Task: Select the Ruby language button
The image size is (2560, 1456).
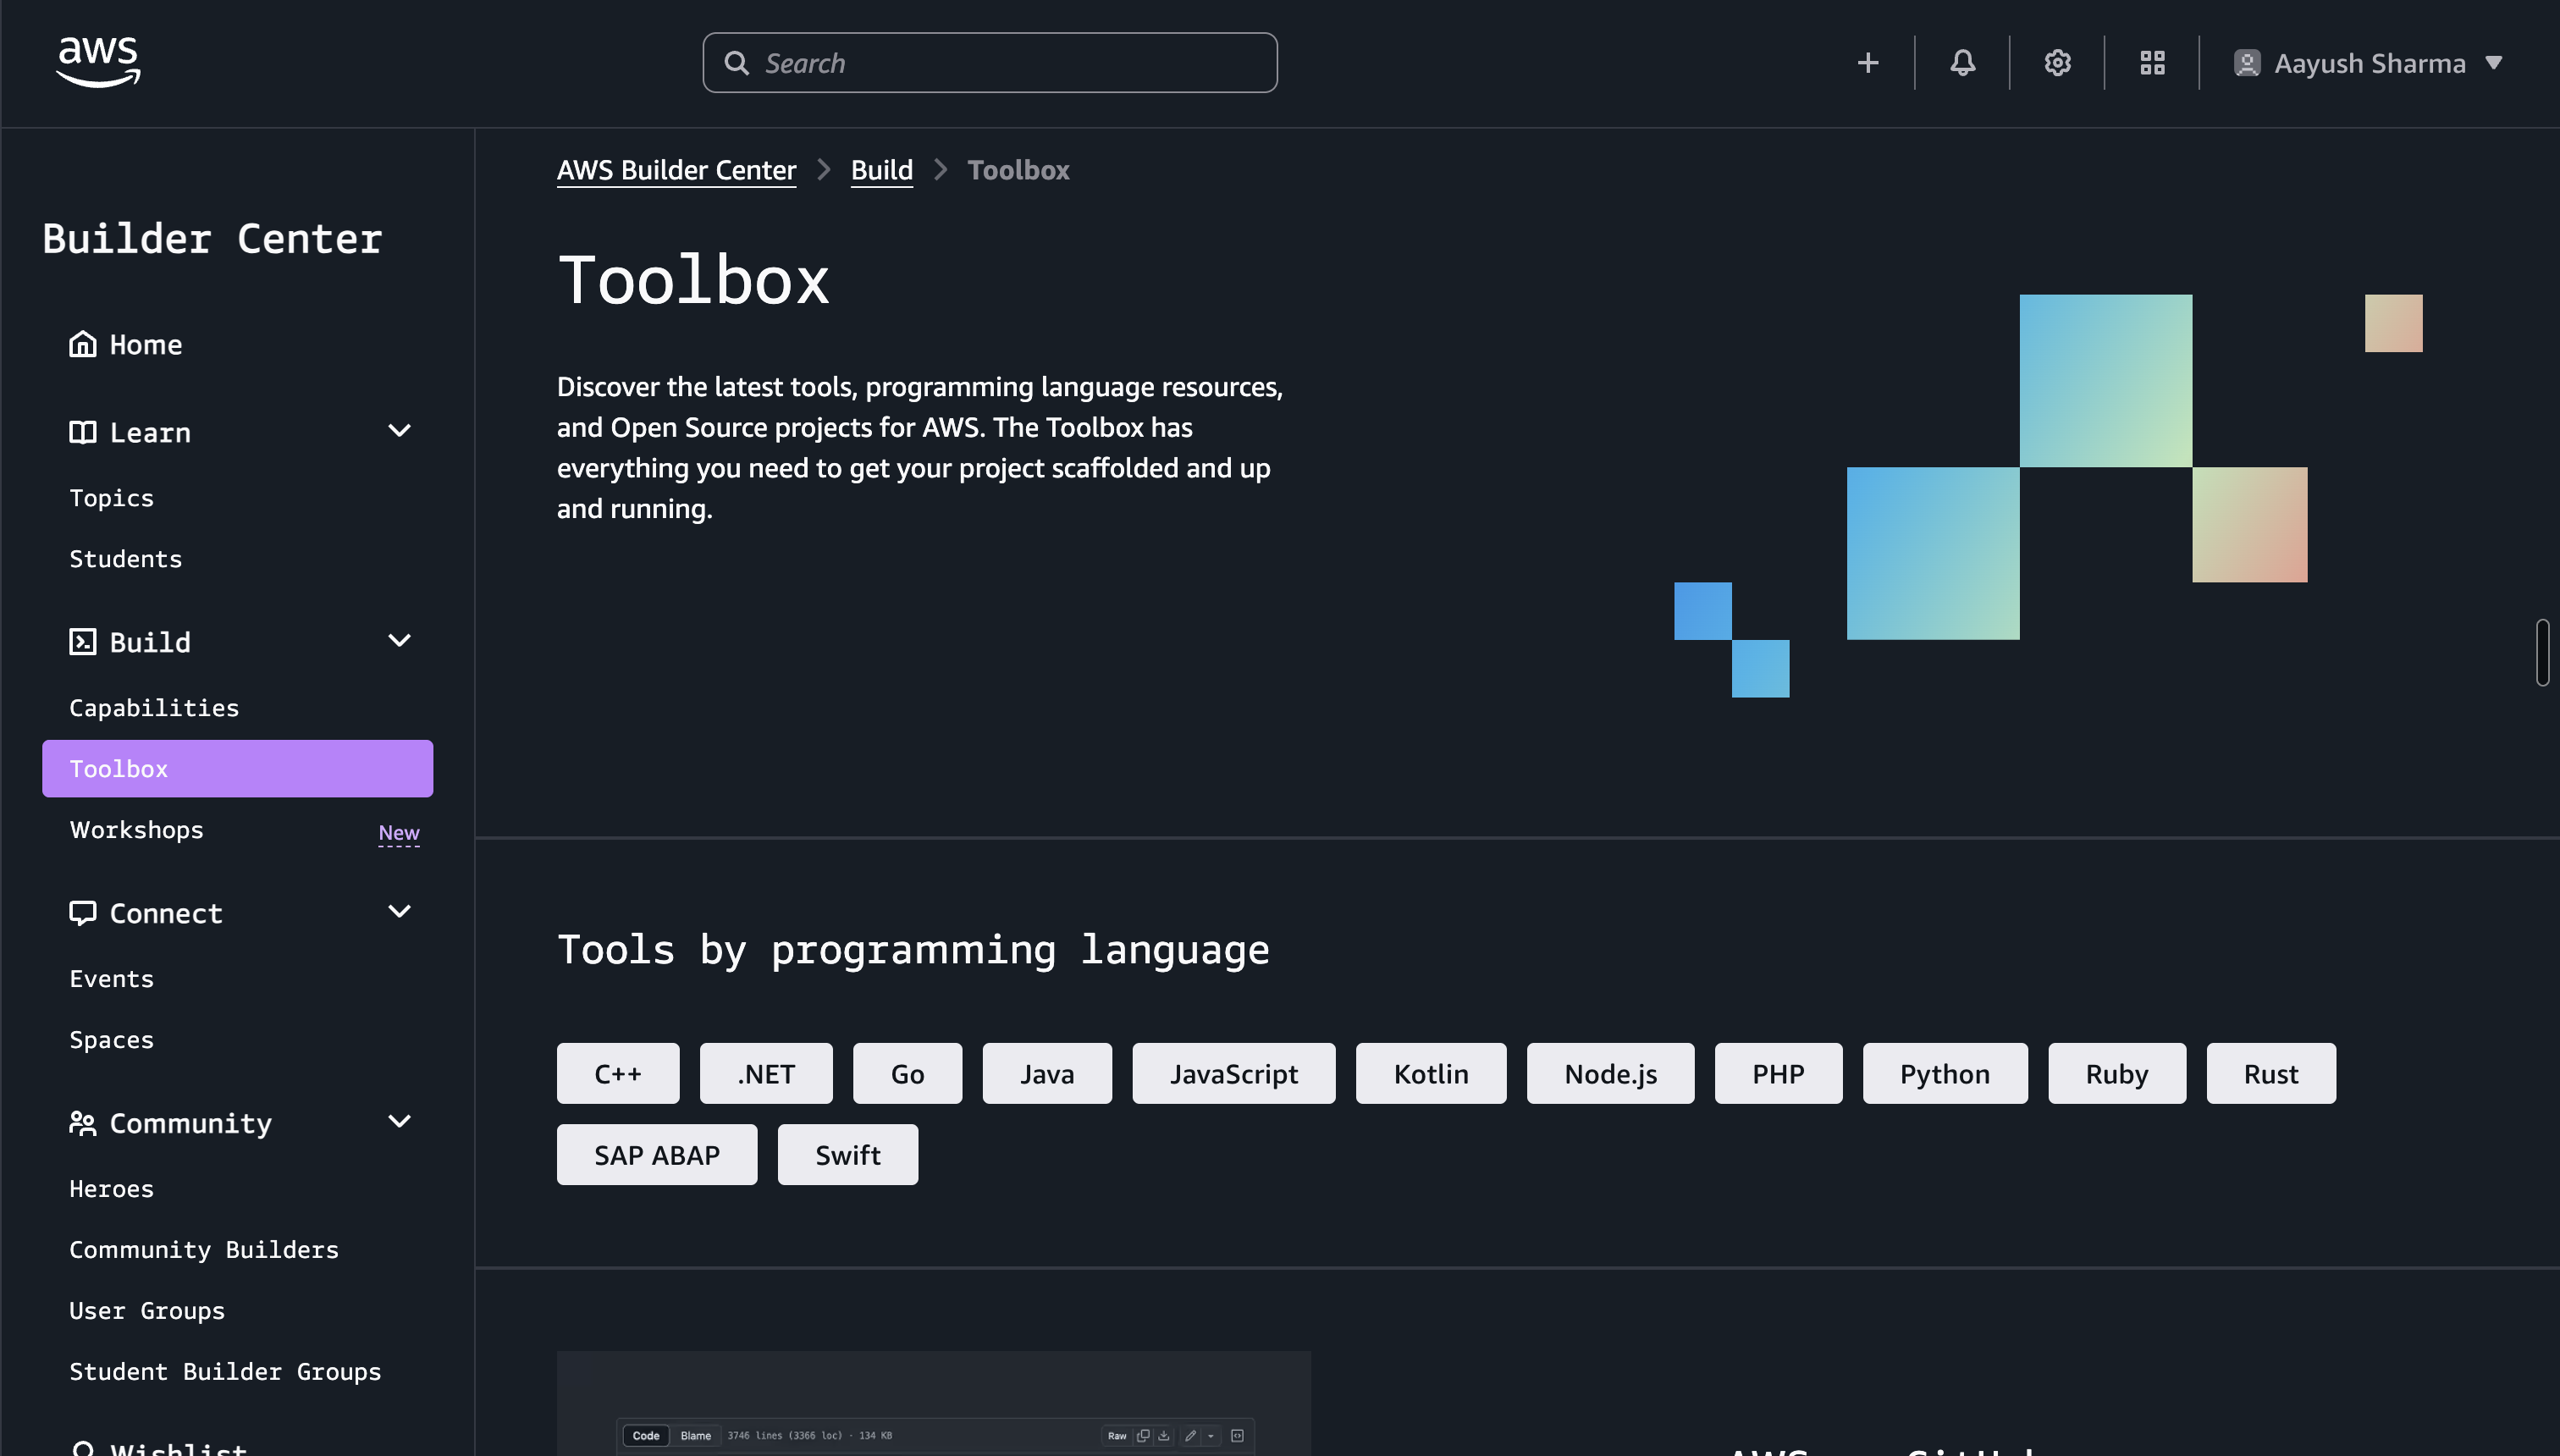Action: pos(2117,1074)
